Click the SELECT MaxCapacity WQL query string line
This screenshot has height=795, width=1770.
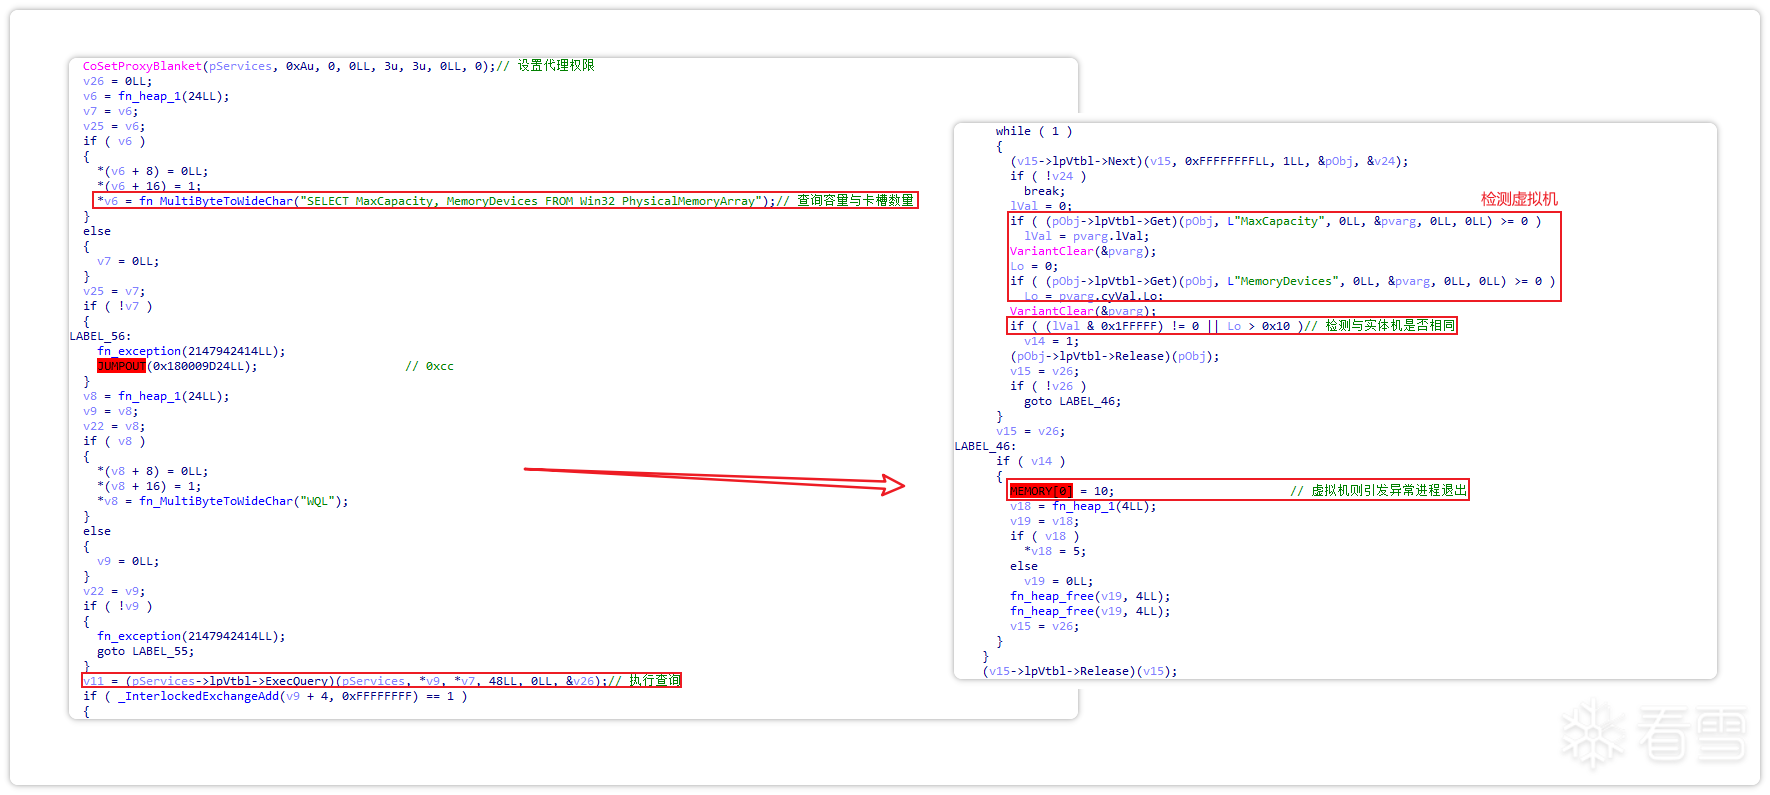click(505, 201)
